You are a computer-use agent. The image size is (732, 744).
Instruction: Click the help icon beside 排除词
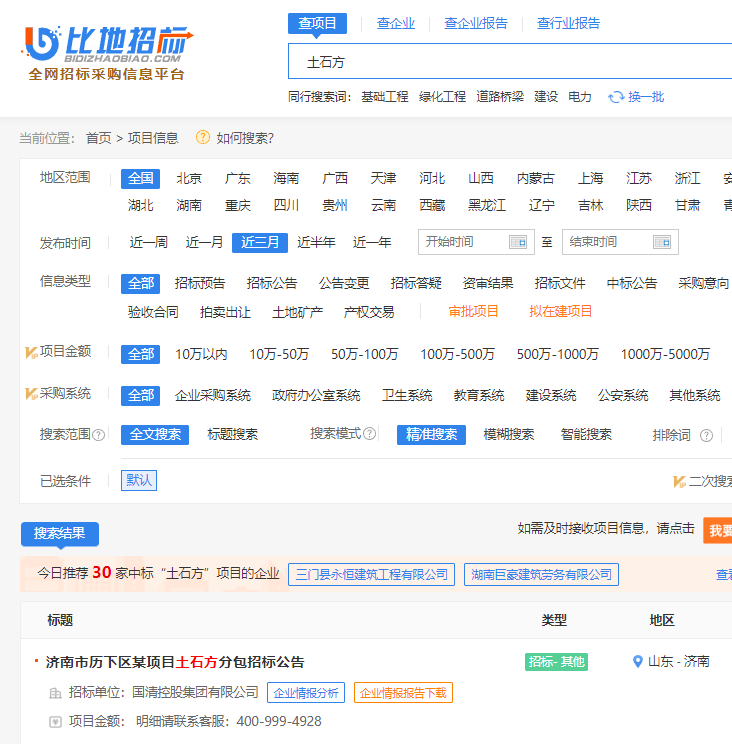click(x=706, y=436)
